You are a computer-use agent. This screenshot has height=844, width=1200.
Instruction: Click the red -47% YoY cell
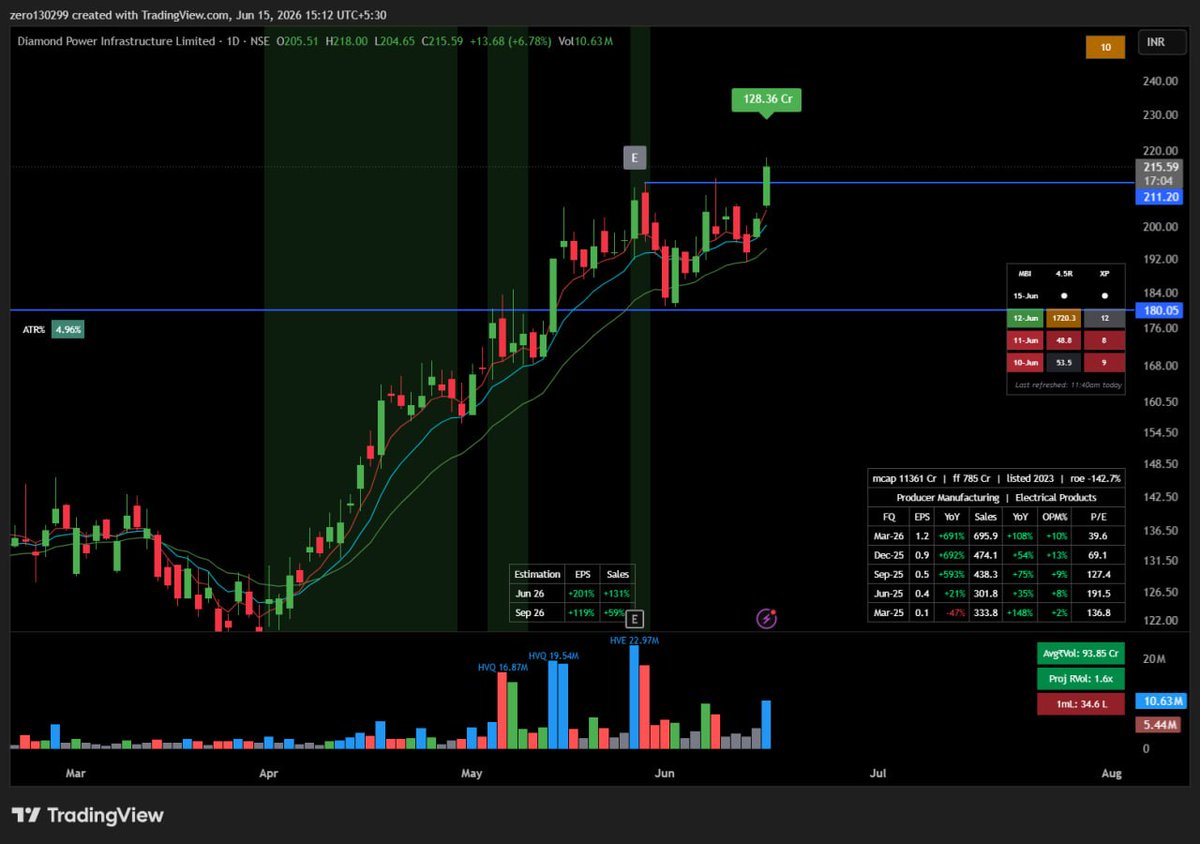pyautogui.click(x=953, y=612)
